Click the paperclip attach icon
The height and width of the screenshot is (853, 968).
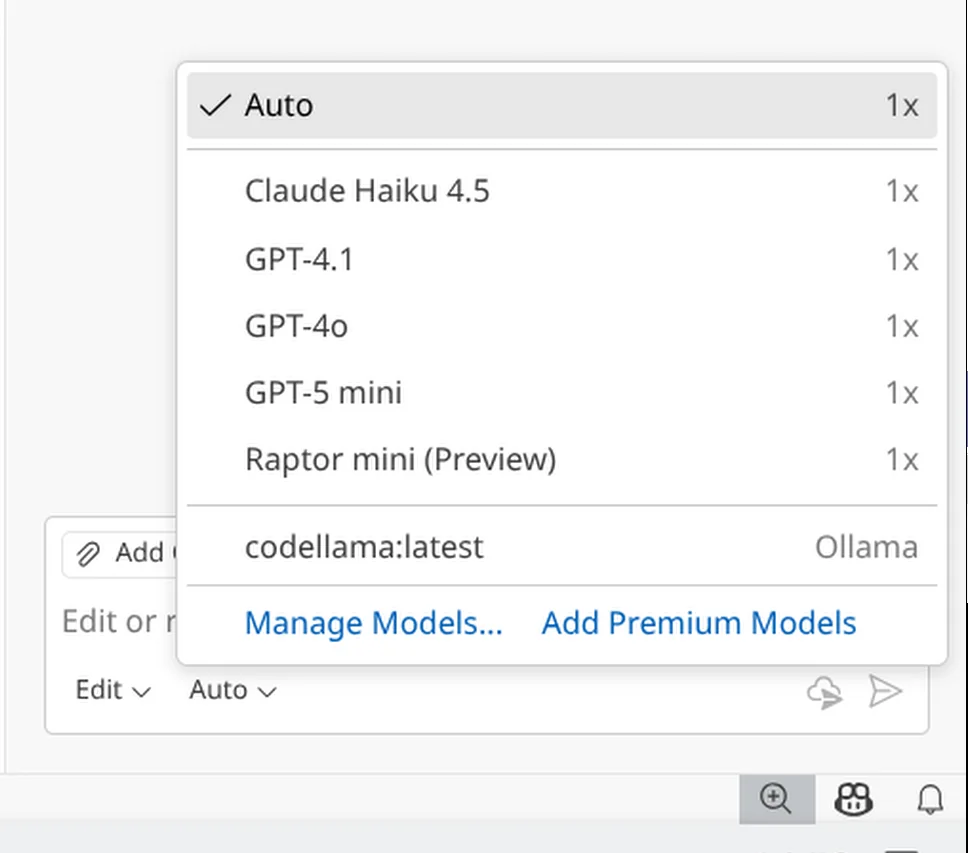pyautogui.click(x=89, y=554)
